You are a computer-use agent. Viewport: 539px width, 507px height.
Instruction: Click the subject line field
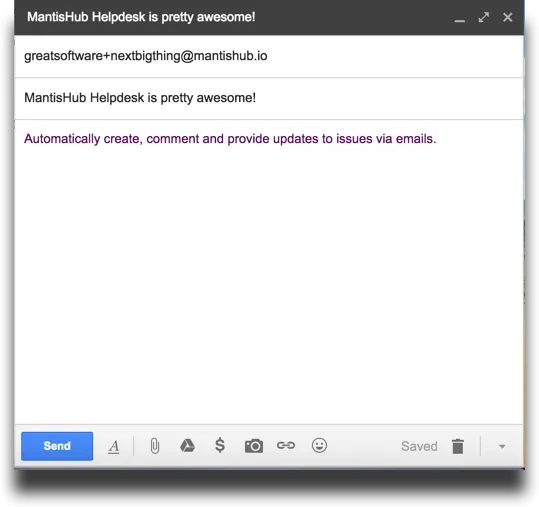coord(269,98)
